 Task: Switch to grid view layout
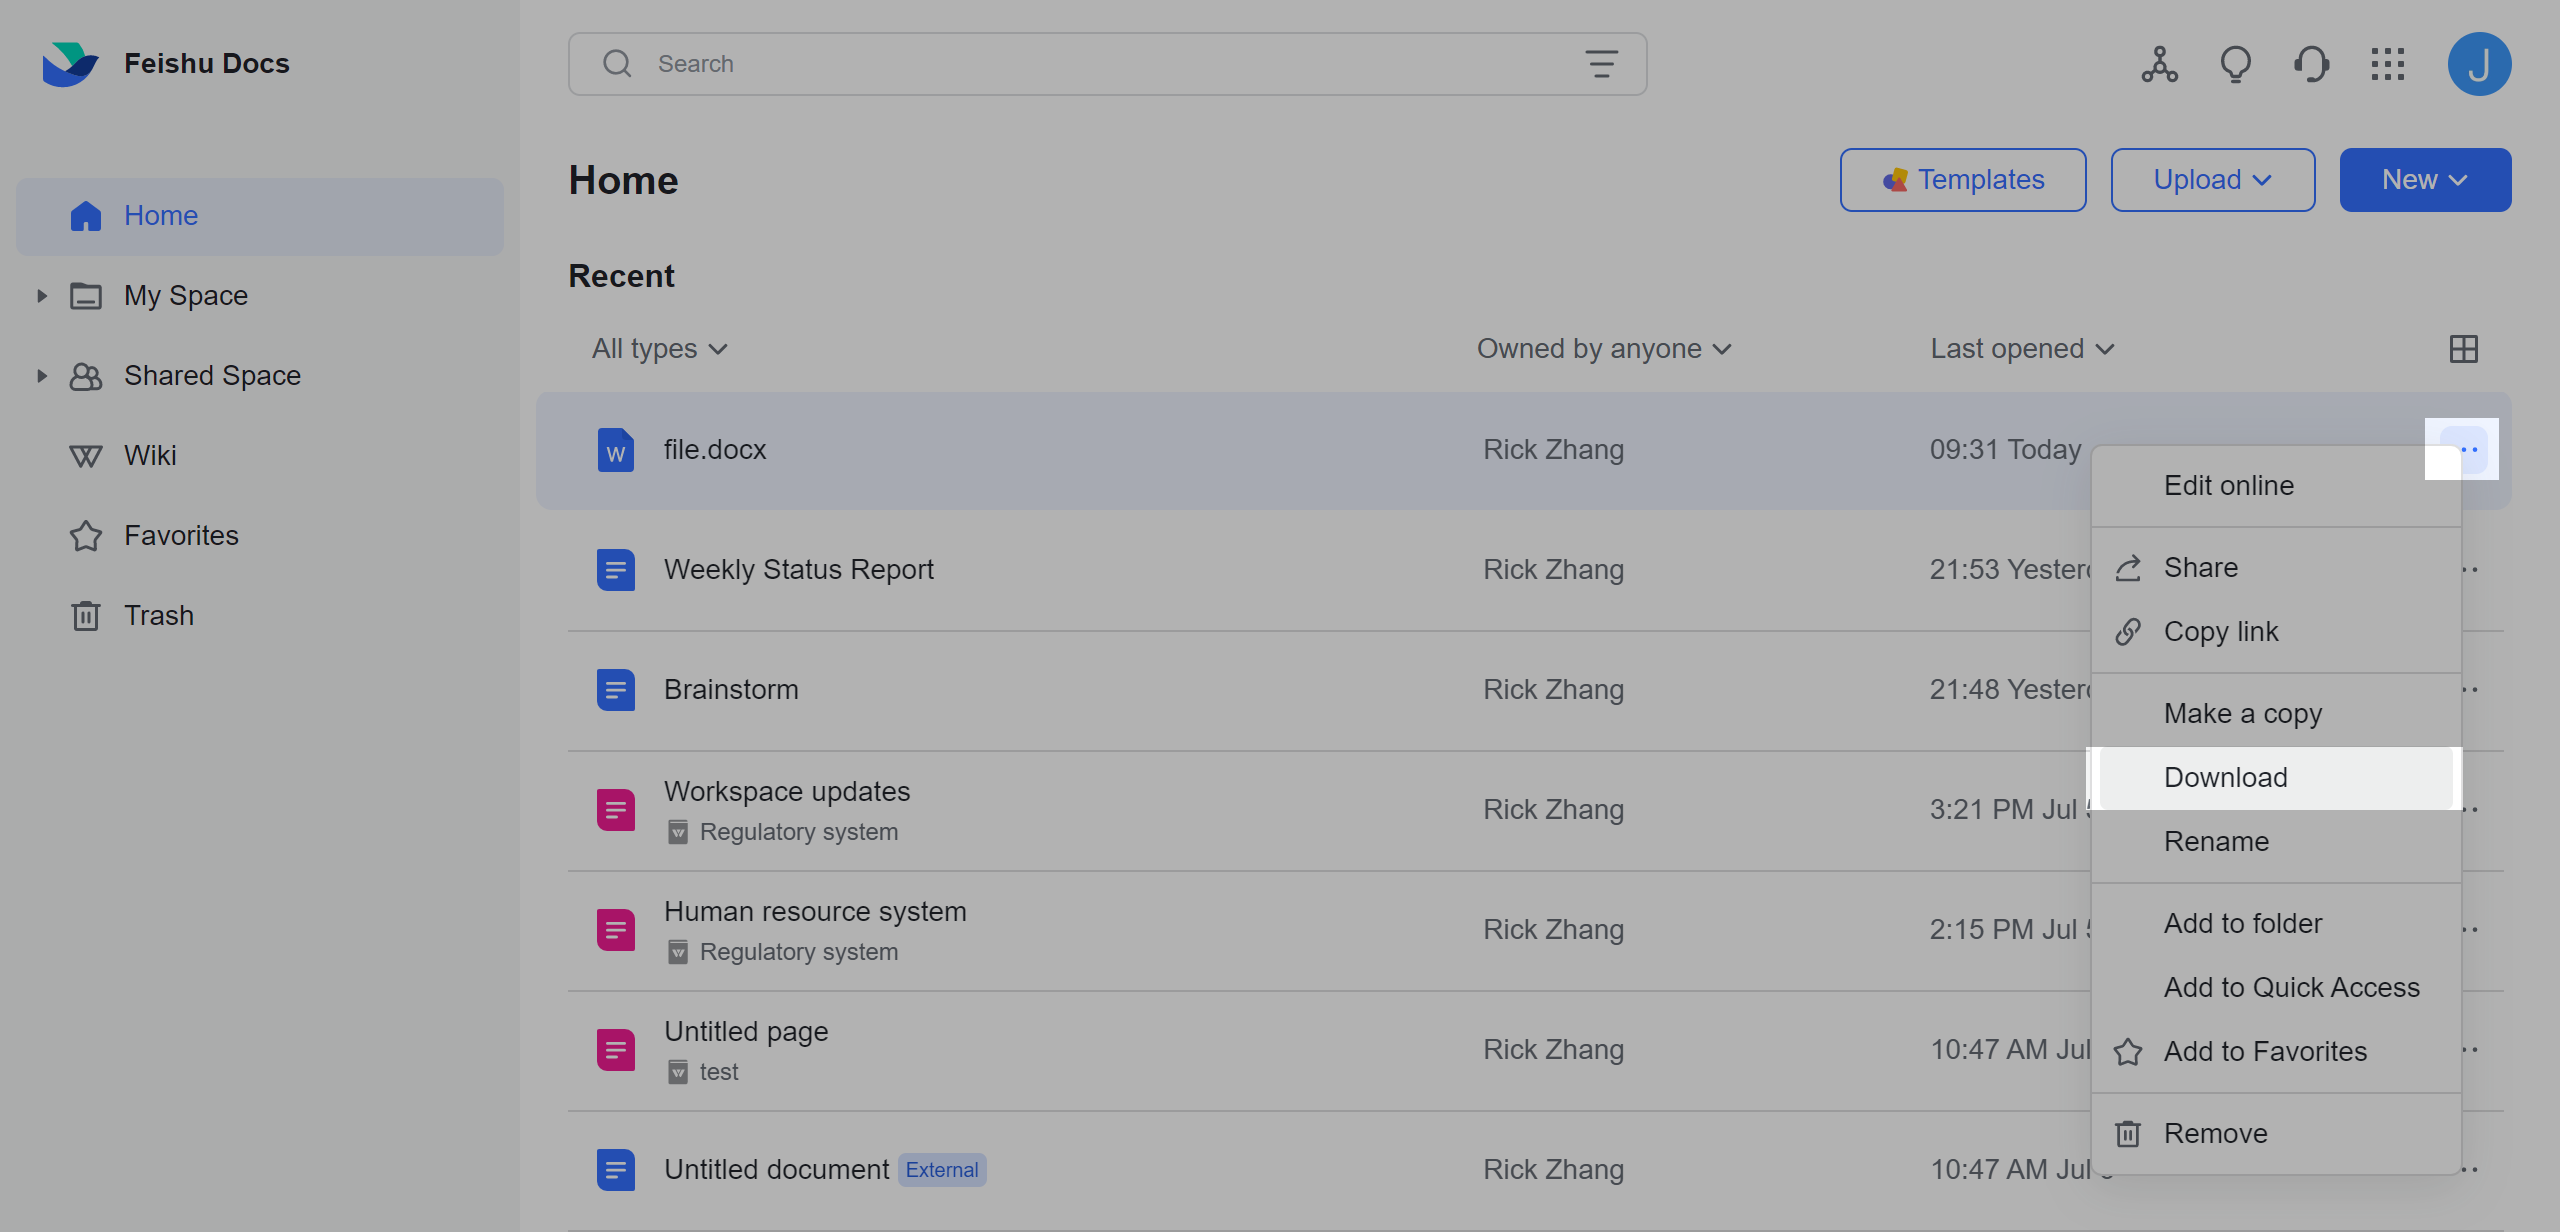point(2464,348)
